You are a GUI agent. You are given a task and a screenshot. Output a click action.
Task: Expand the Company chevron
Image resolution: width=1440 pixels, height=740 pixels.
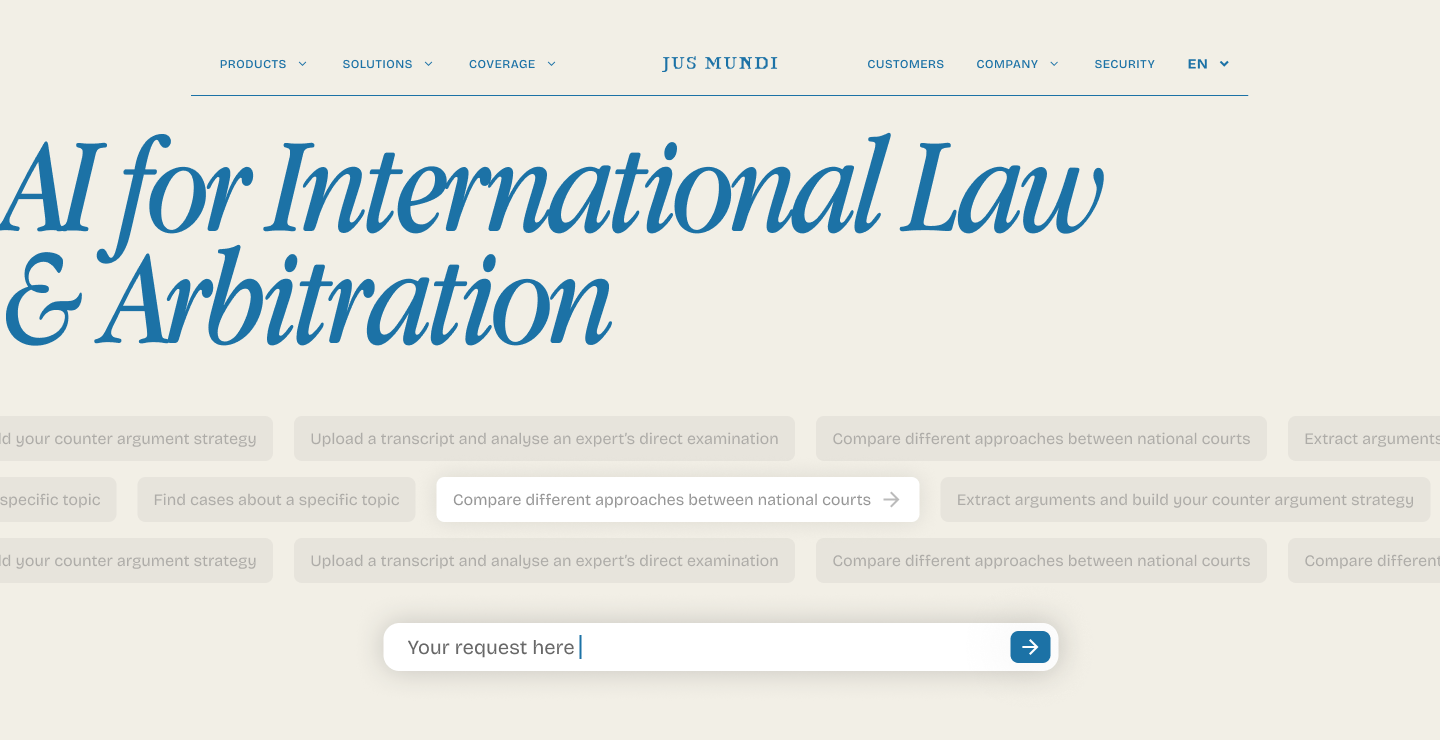[1054, 64]
